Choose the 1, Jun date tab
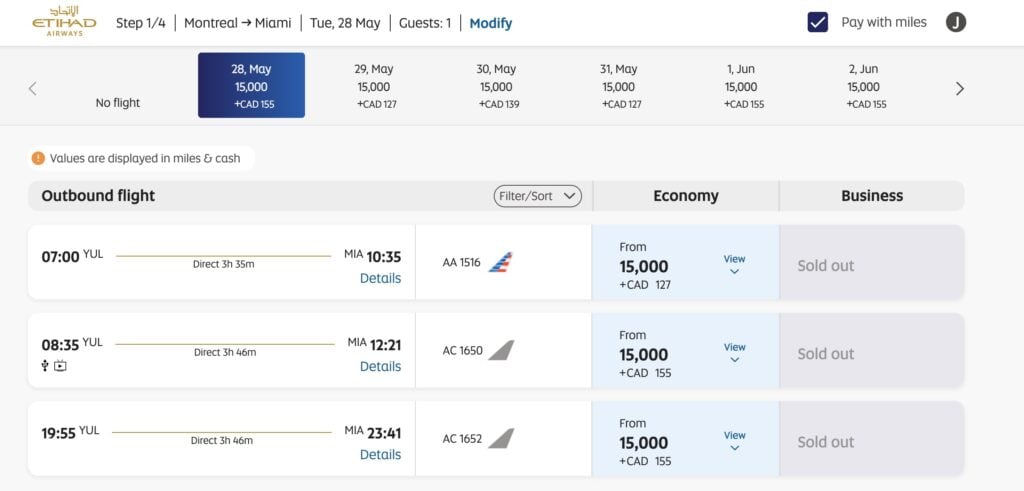This screenshot has height=491, width=1024. pyautogui.click(x=741, y=86)
